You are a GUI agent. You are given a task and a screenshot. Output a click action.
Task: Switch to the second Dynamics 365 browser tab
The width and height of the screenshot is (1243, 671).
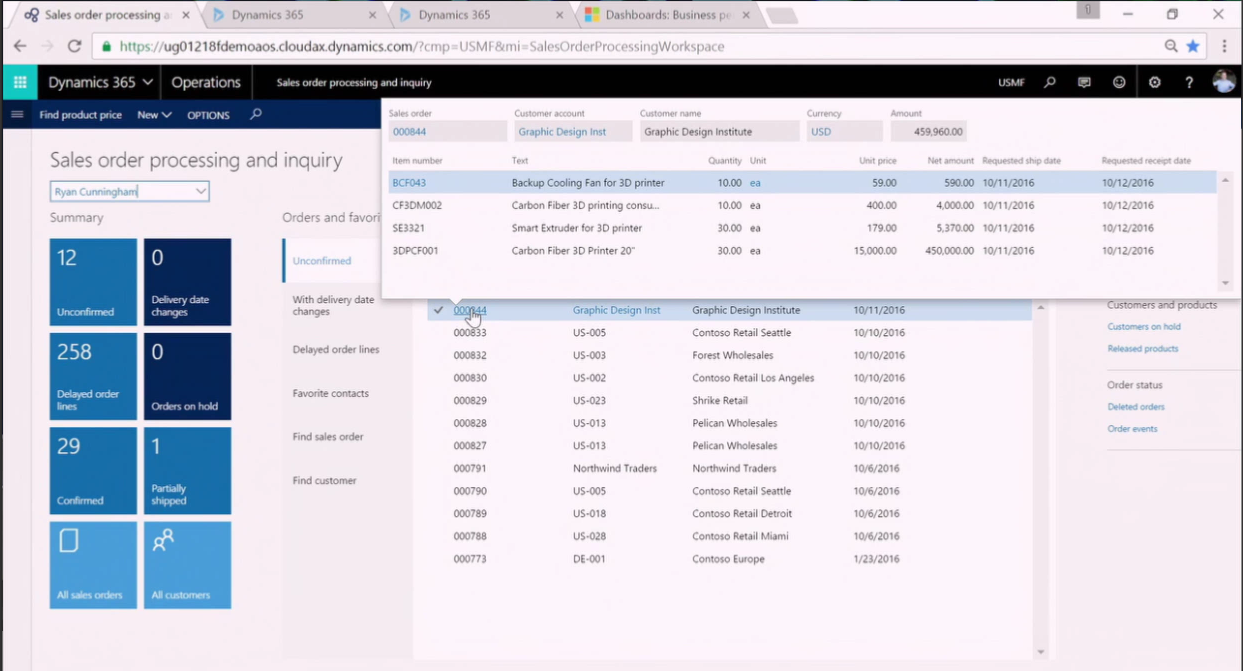coord(478,15)
